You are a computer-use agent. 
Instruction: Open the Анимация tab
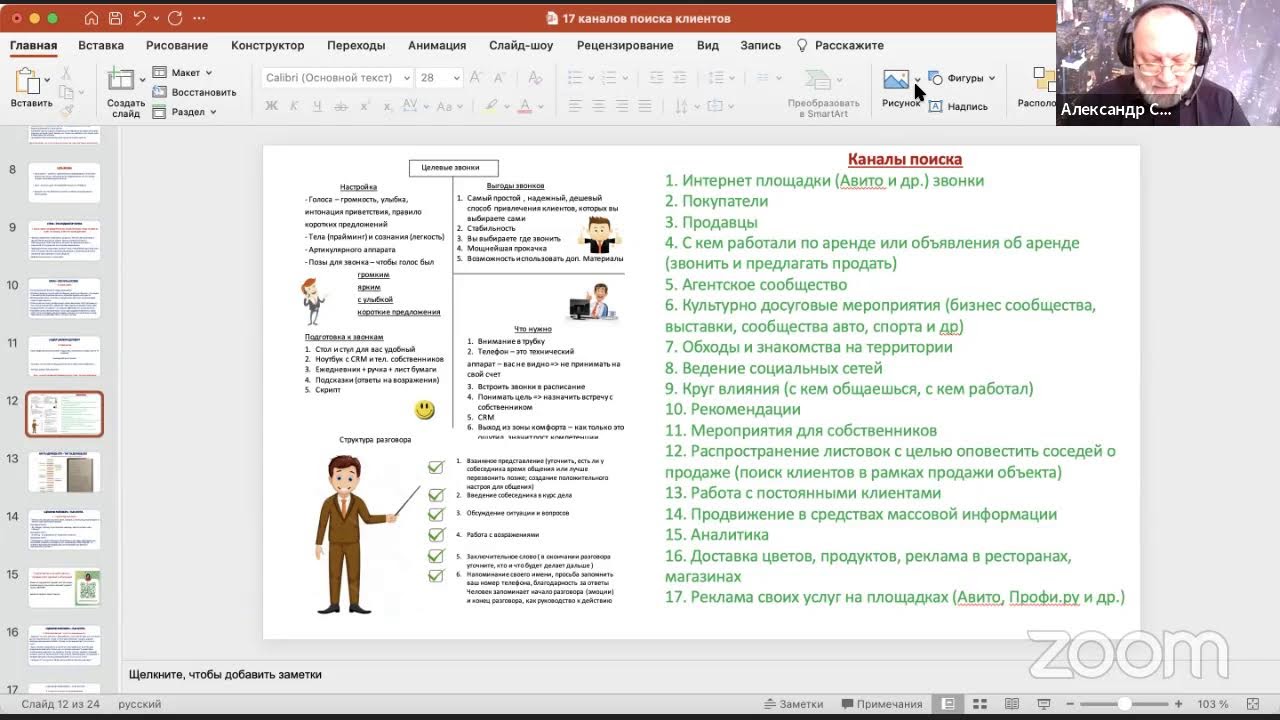coord(437,45)
